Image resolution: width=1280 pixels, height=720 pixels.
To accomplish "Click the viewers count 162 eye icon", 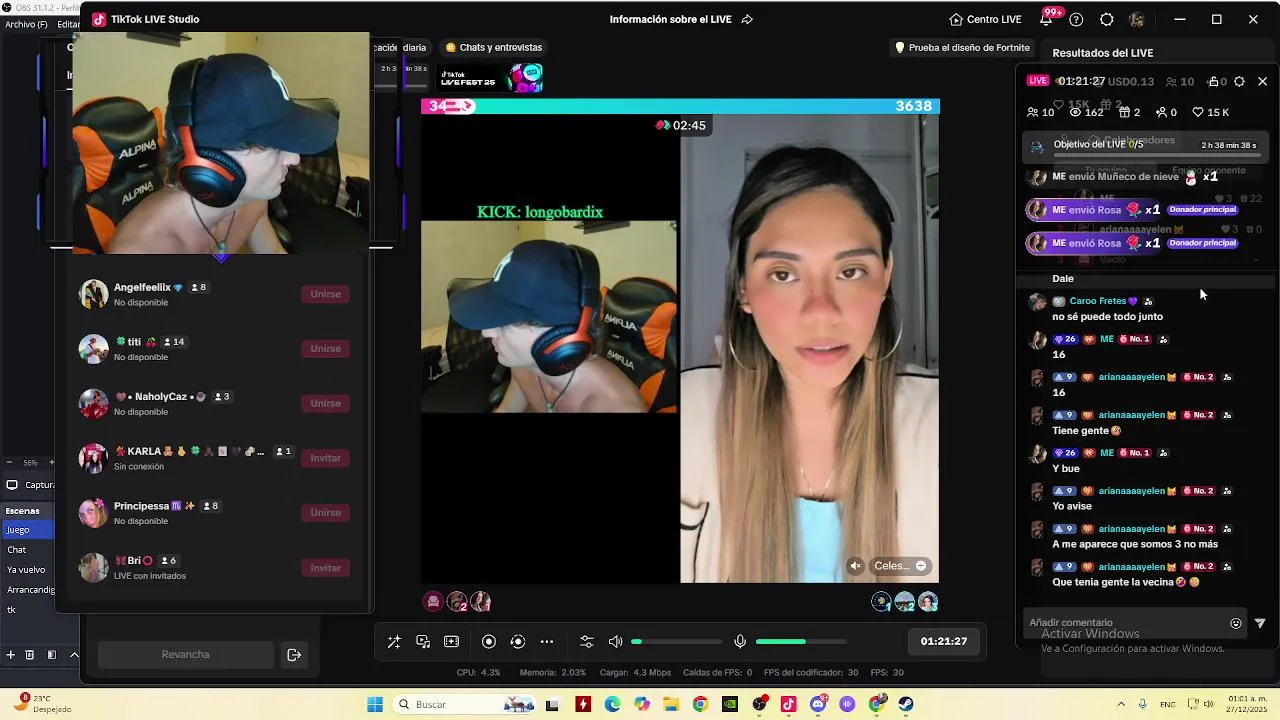I will click(x=1086, y=112).
